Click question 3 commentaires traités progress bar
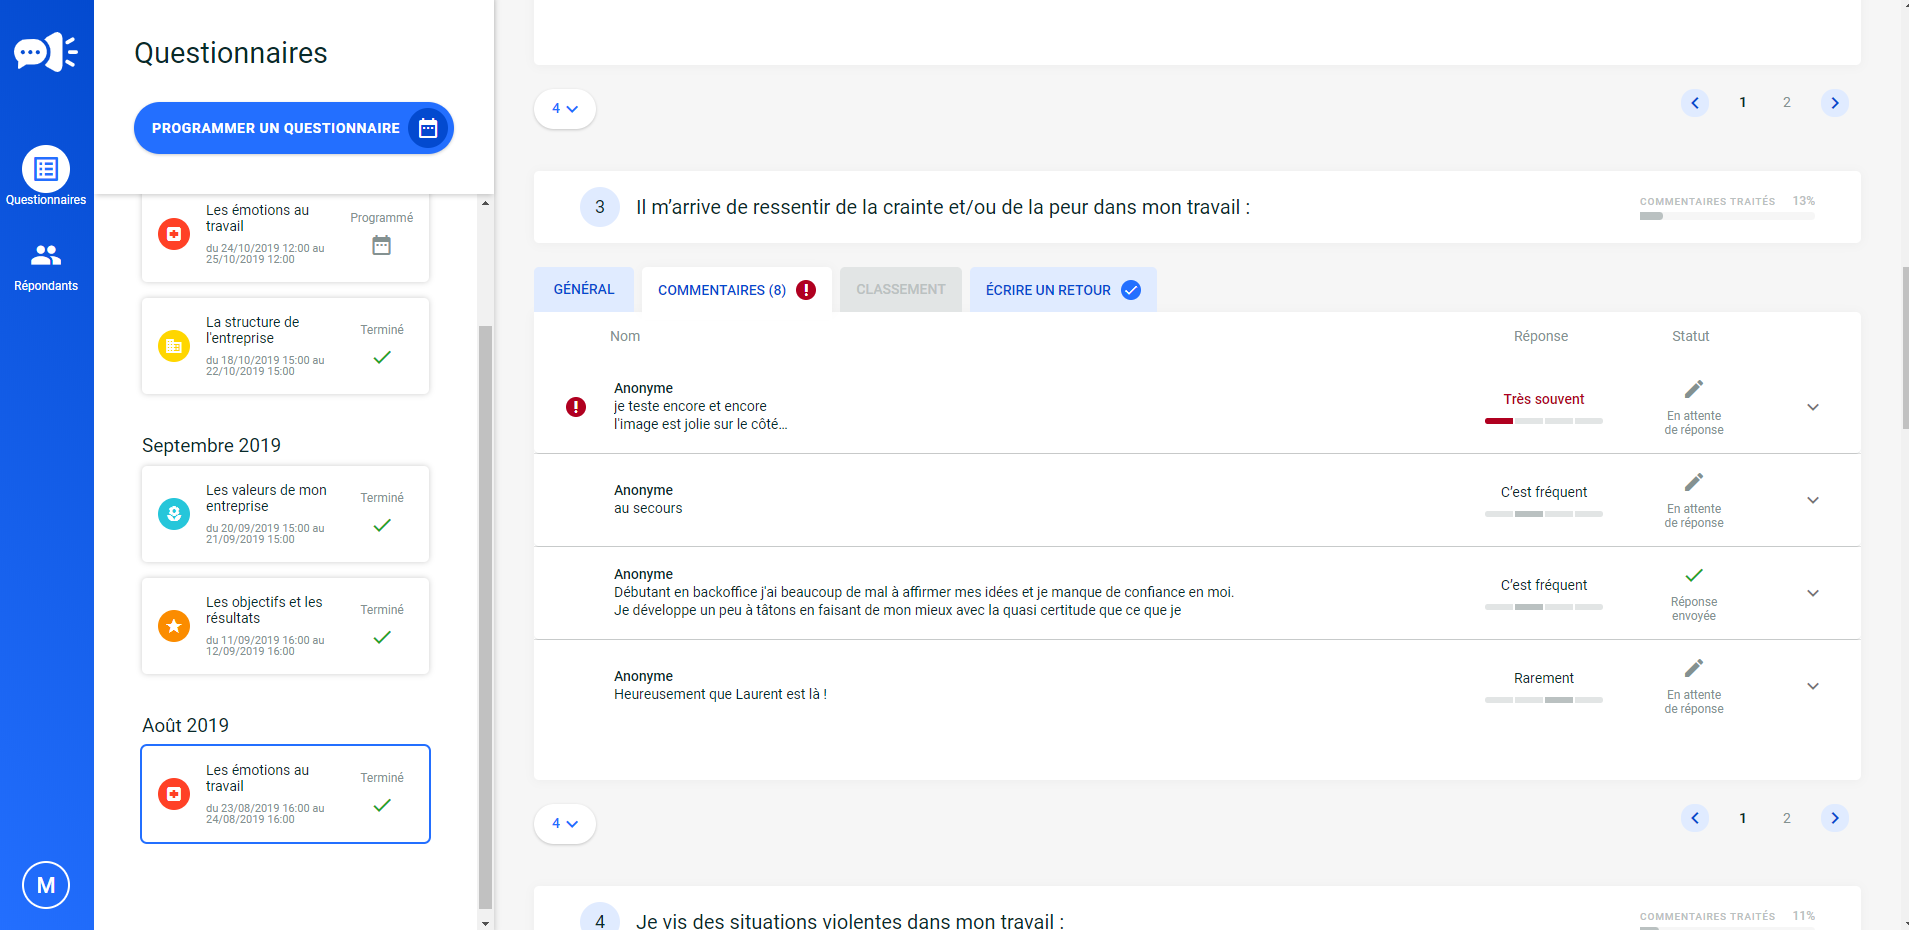 coord(1727,216)
